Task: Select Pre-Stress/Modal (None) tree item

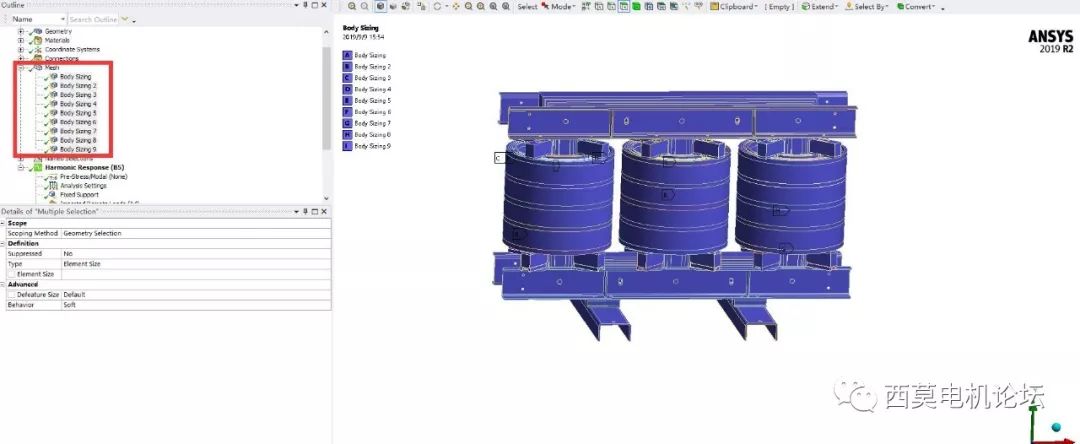Action: pos(93,176)
